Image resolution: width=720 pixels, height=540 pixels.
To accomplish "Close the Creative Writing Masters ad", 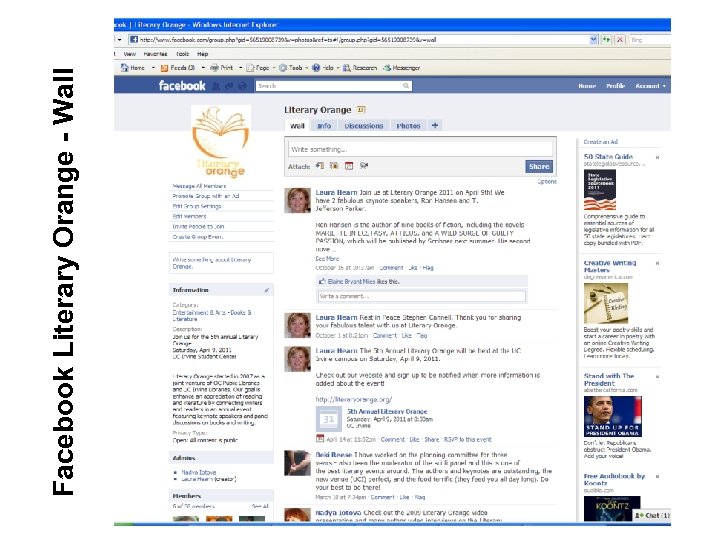I will tap(657, 264).
